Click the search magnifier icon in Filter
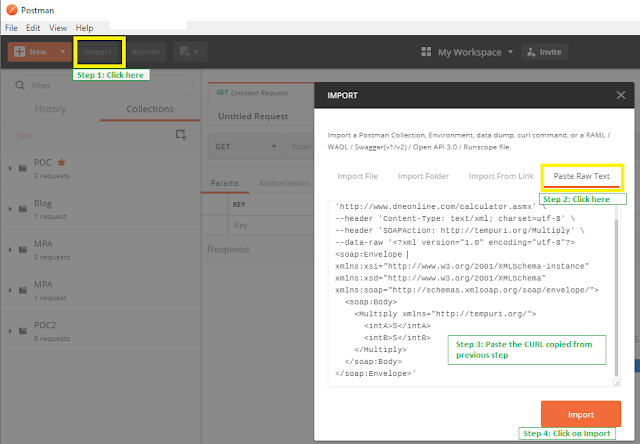The height and width of the screenshot is (444, 640). [20, 85]
